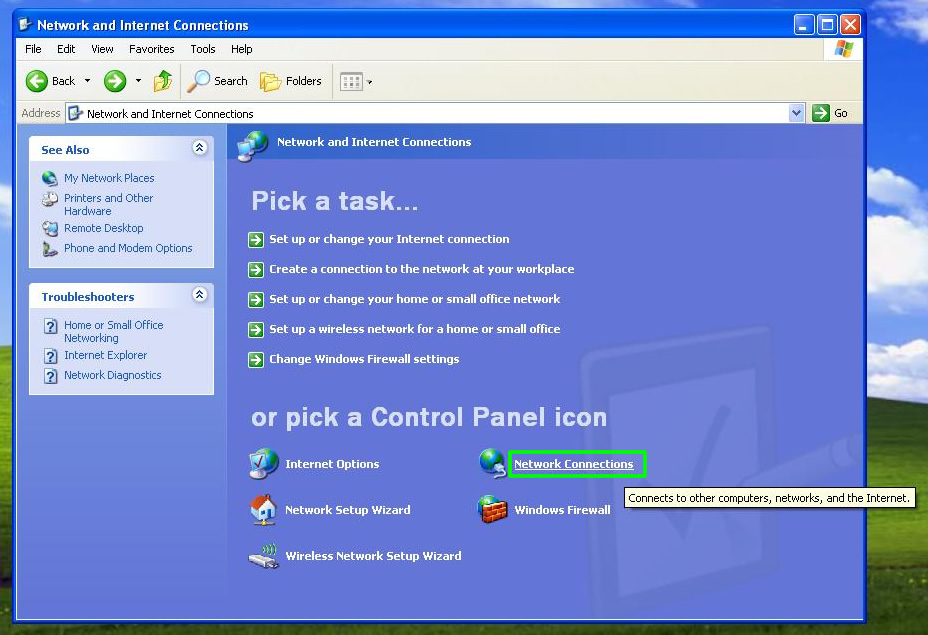
Task: Open the Internet Explorer troubleshooter link
Action: coord(105,356)
